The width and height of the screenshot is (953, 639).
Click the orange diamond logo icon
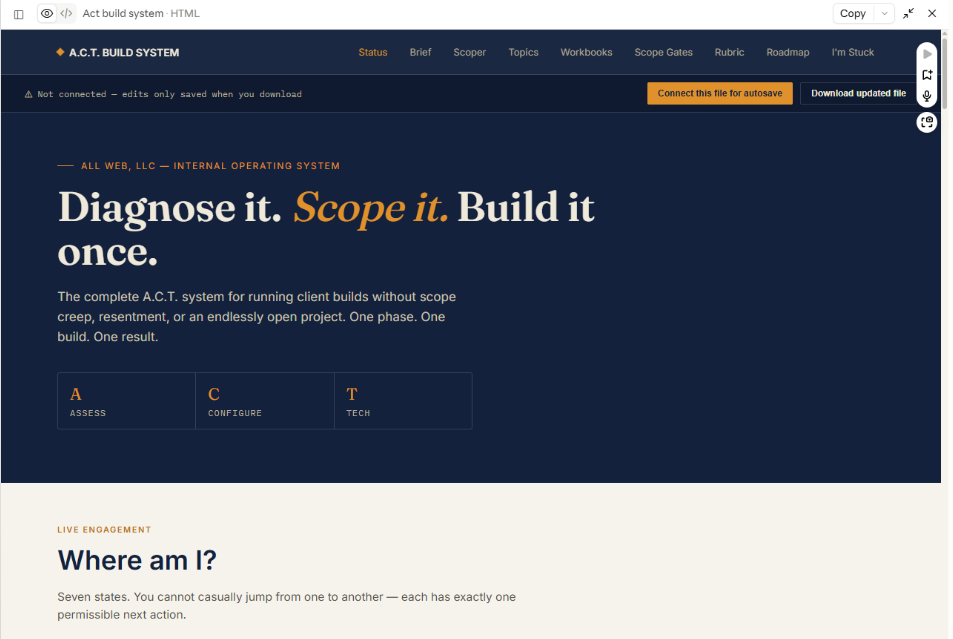pos(60,52)
